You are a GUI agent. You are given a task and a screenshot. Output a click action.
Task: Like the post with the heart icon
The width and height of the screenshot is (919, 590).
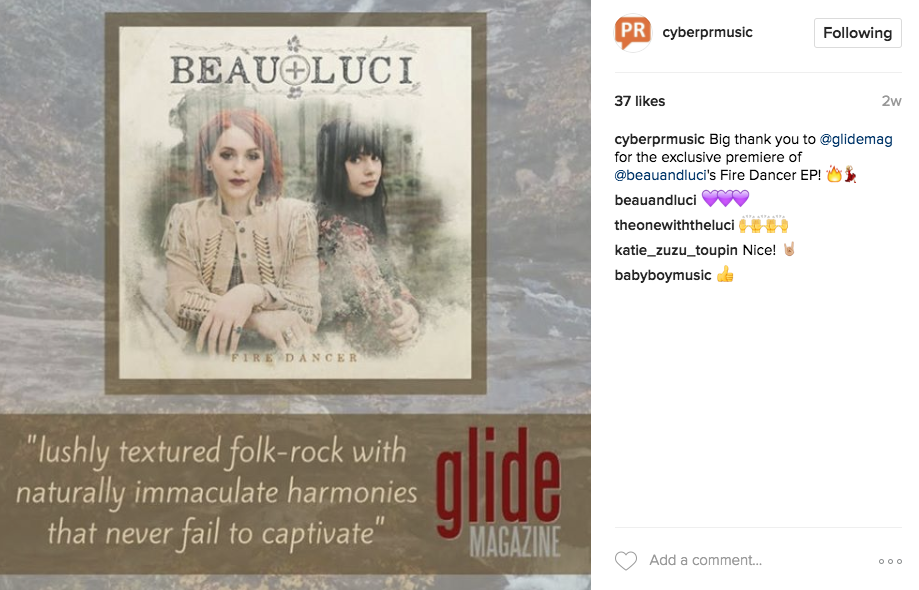pyautogui.click(x=625, y=561)
